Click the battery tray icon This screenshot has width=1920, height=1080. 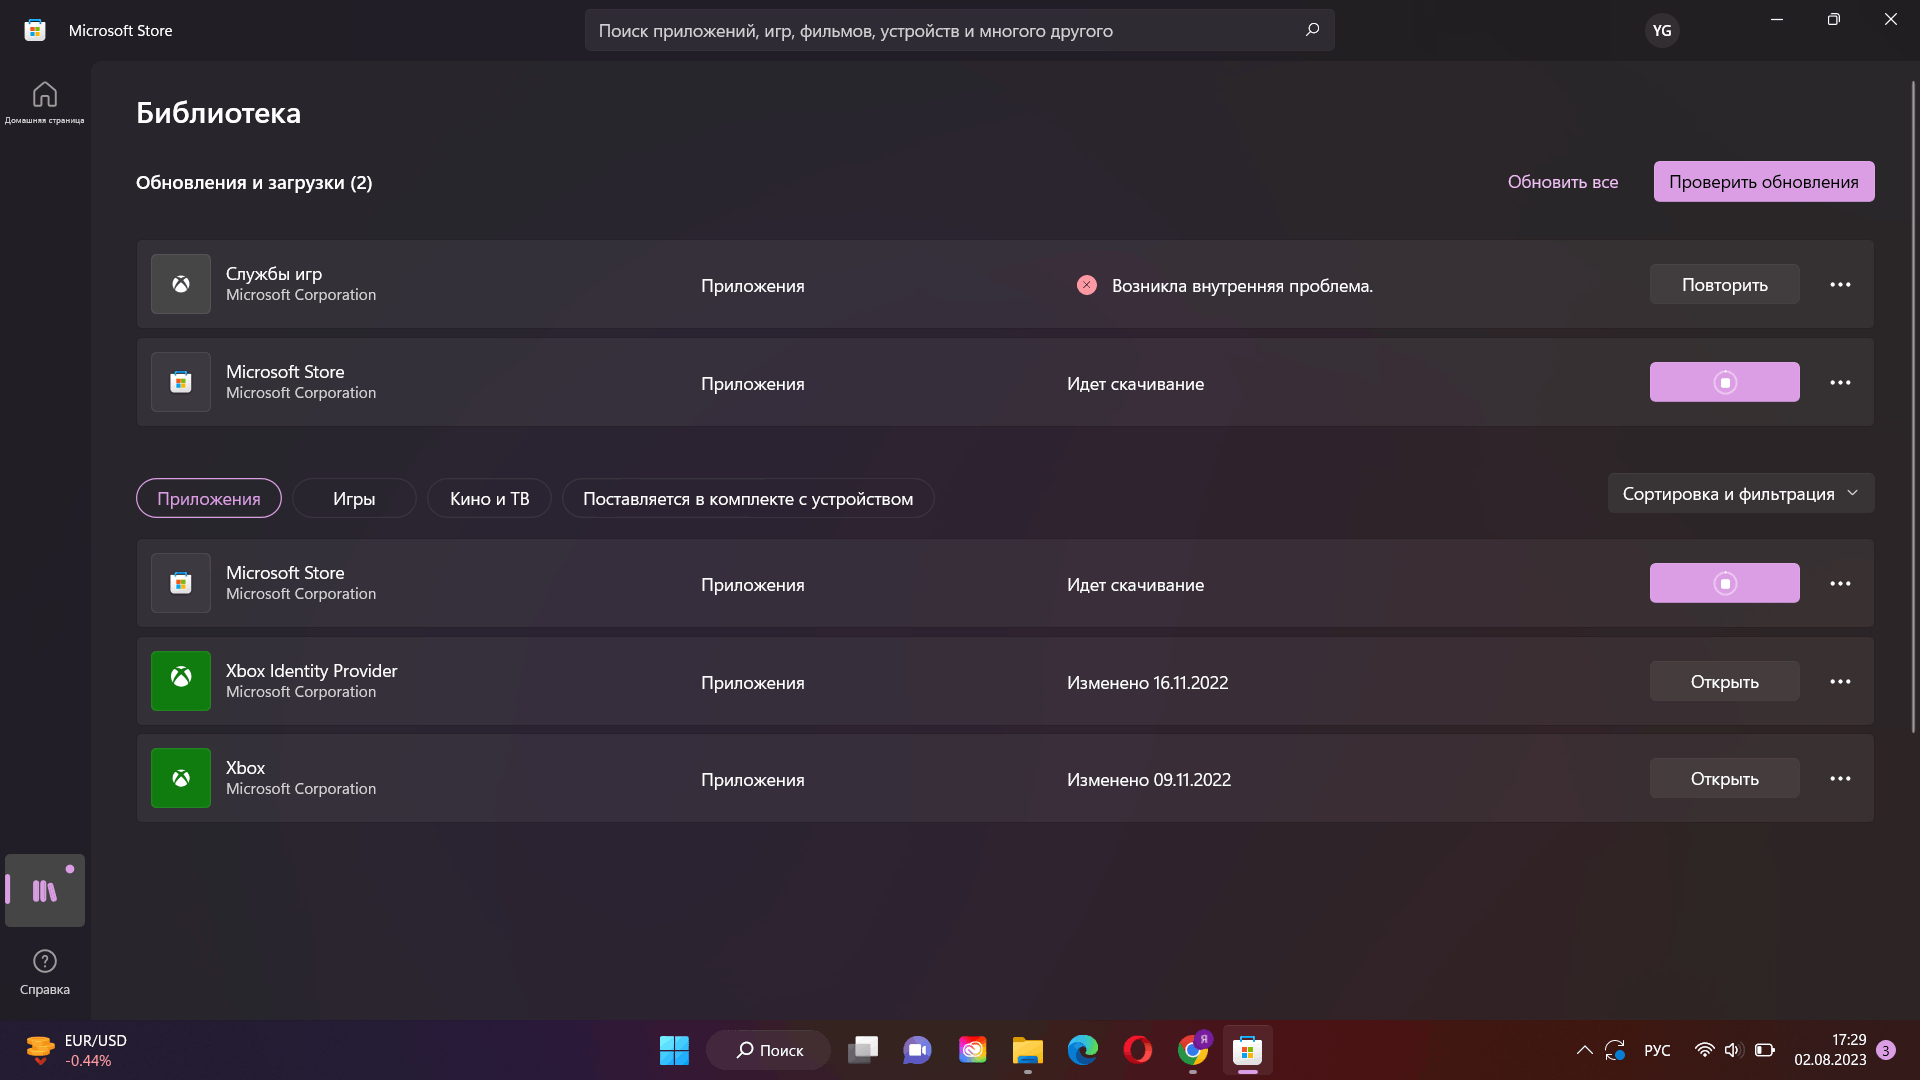(1765, 1050)
